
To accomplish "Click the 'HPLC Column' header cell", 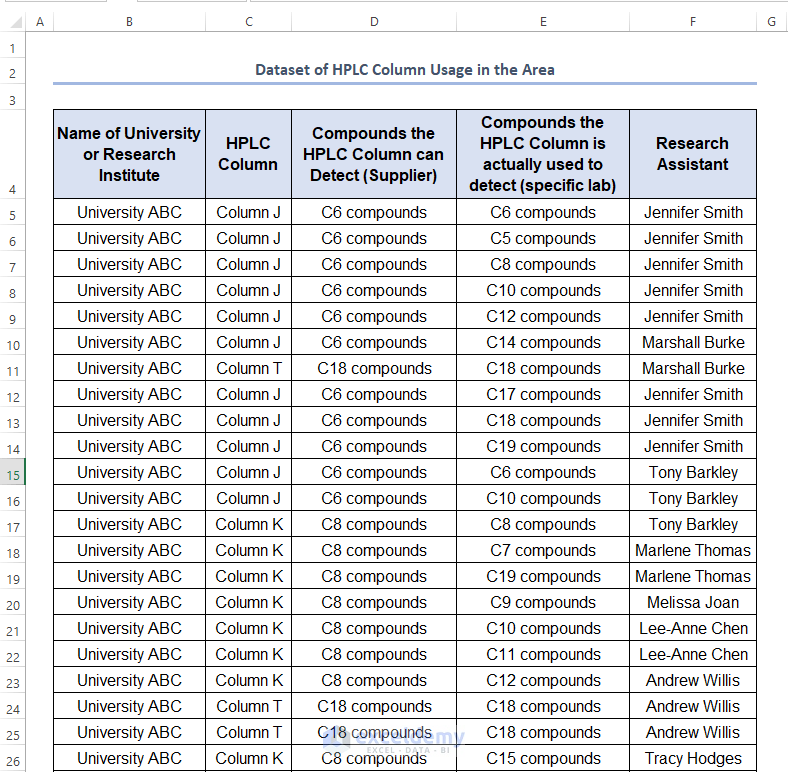I will [248, 154].
